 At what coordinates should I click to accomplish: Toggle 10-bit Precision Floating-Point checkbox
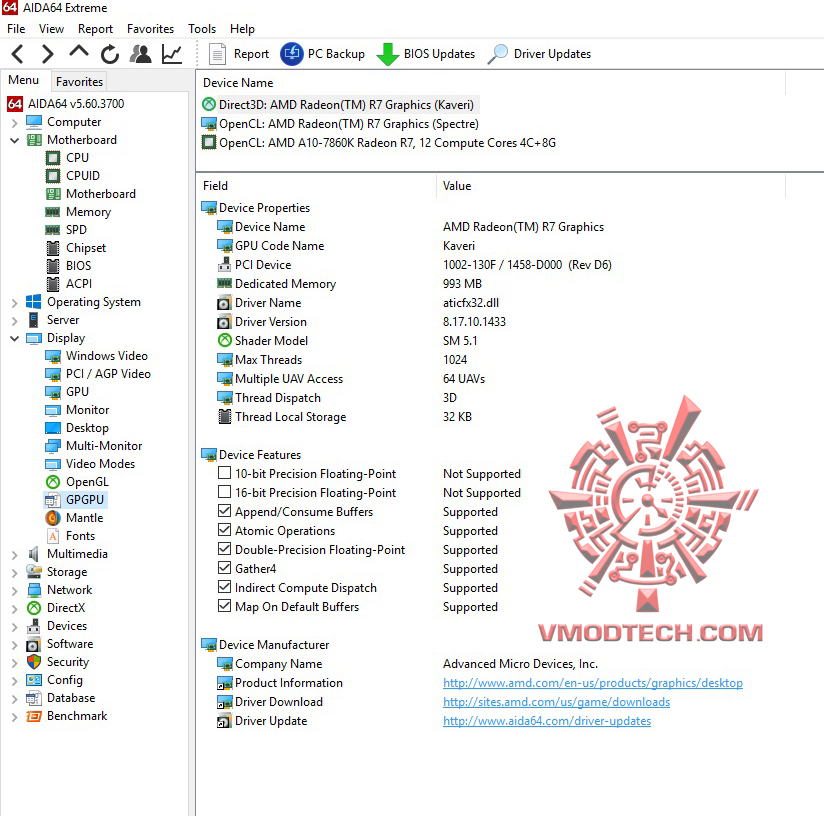click(x=224, y=473)
